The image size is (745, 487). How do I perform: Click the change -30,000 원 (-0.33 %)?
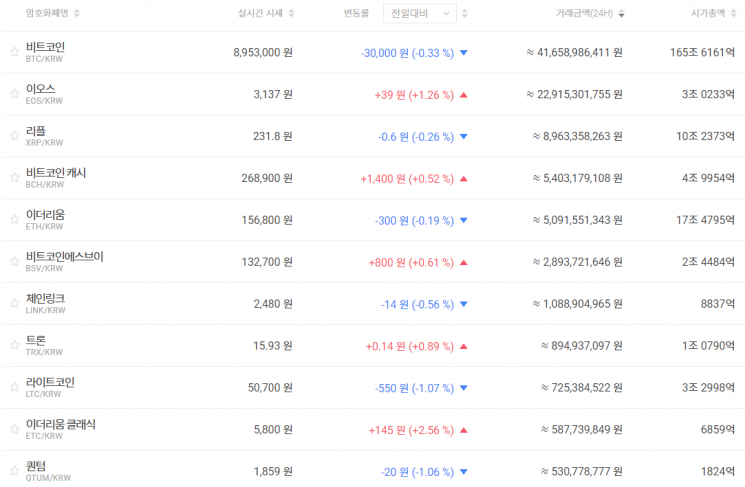point(407,53)
